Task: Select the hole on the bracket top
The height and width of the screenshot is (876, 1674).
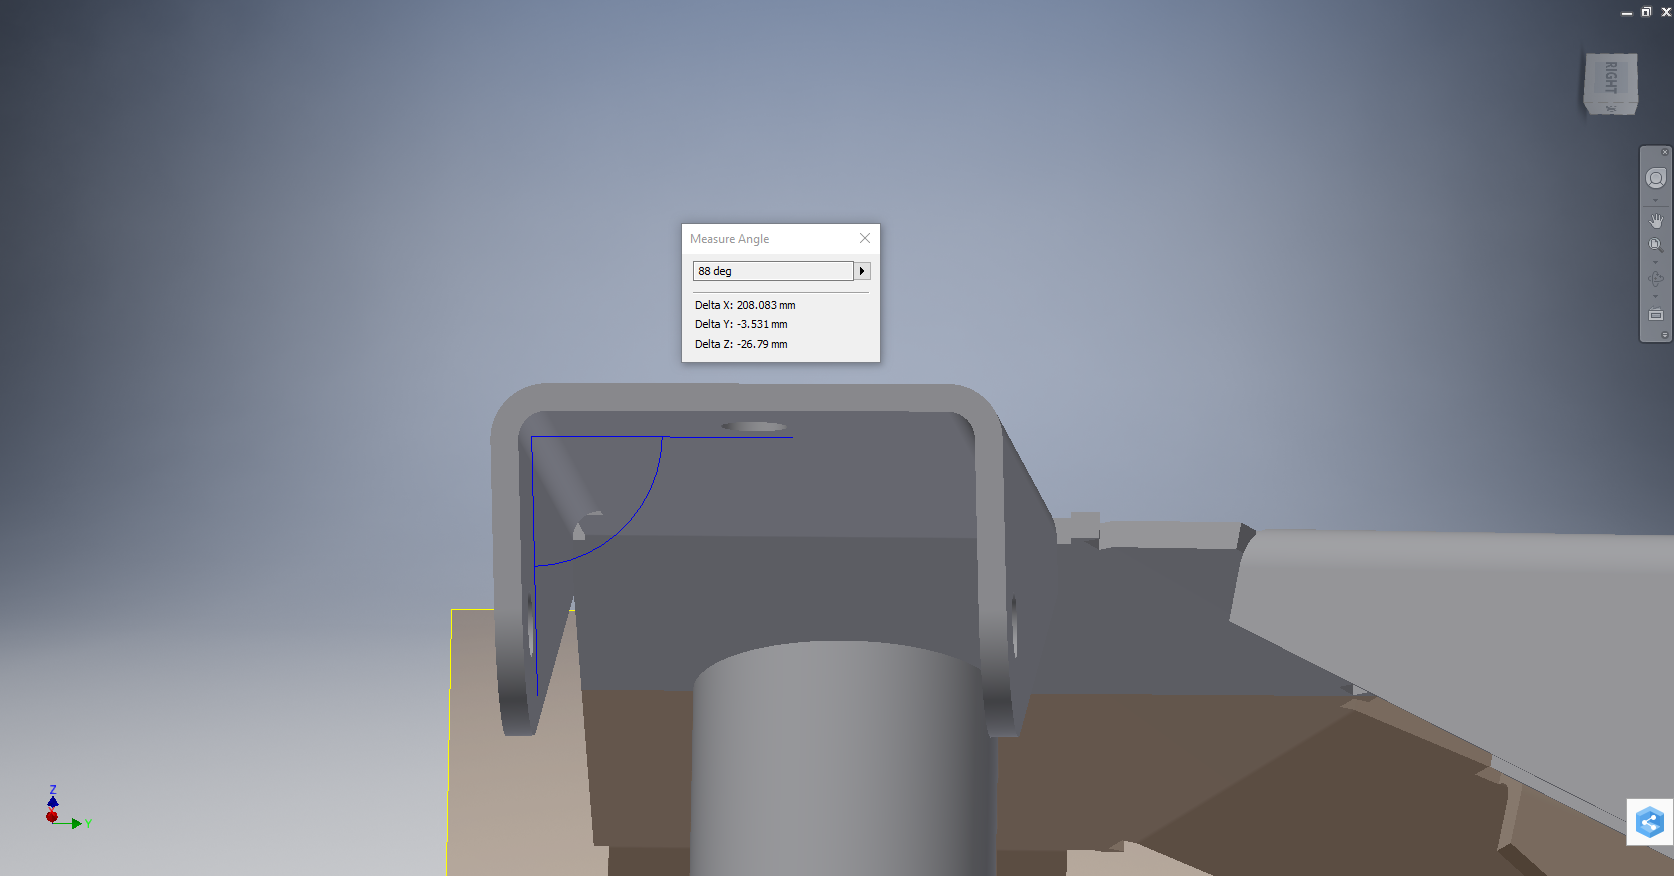Action: click(754, 427)
